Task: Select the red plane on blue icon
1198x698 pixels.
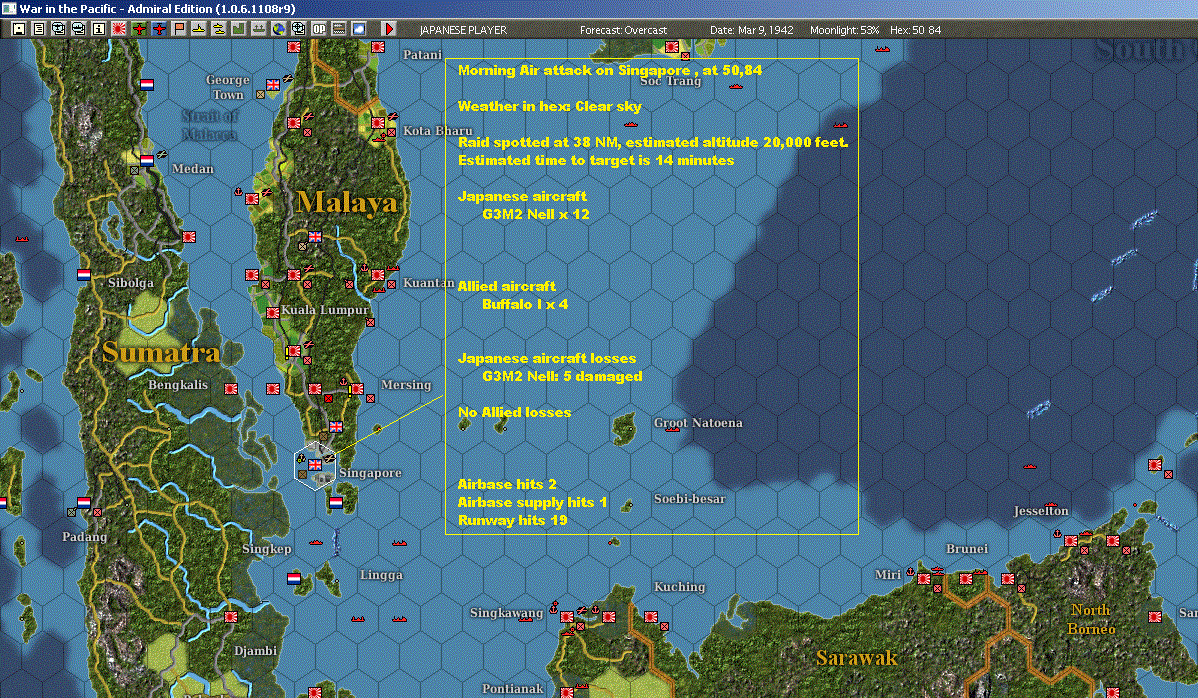Action: click(159, 29)
